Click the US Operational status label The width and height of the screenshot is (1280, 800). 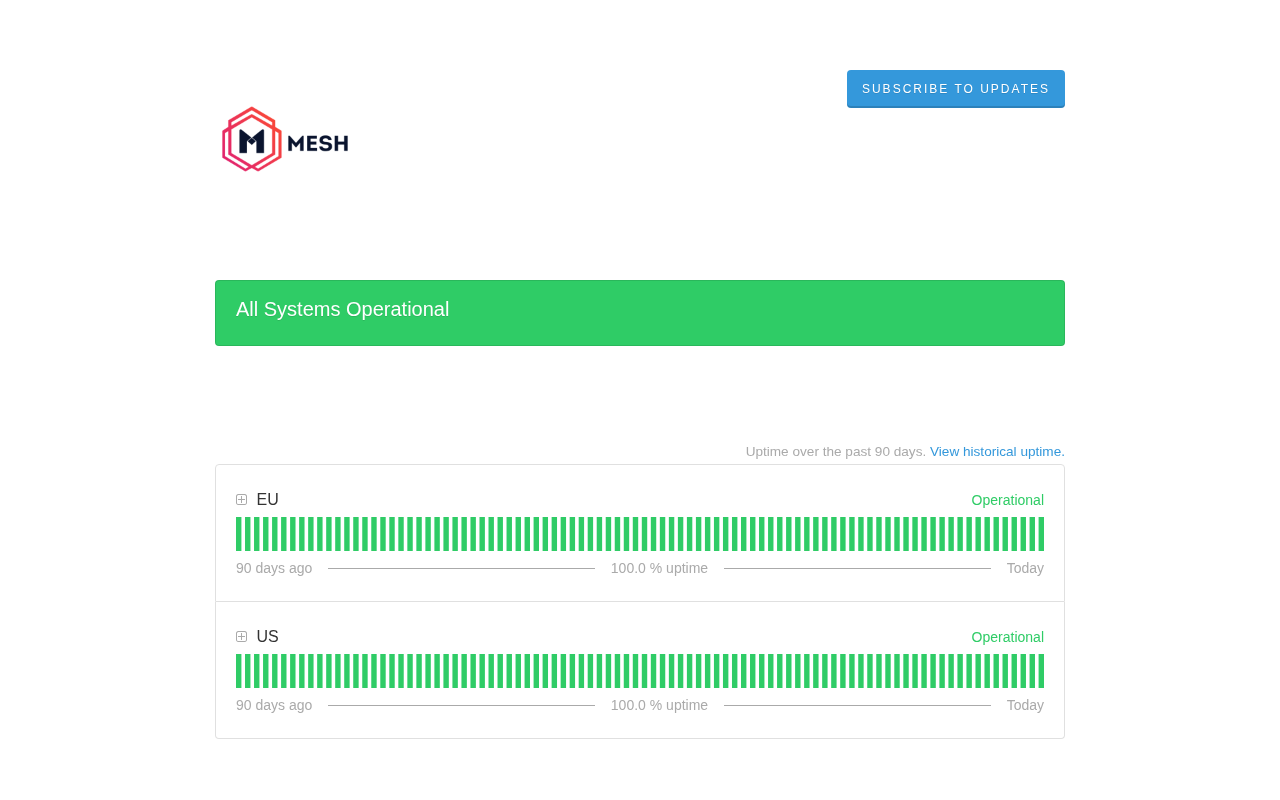(1008, 637)
